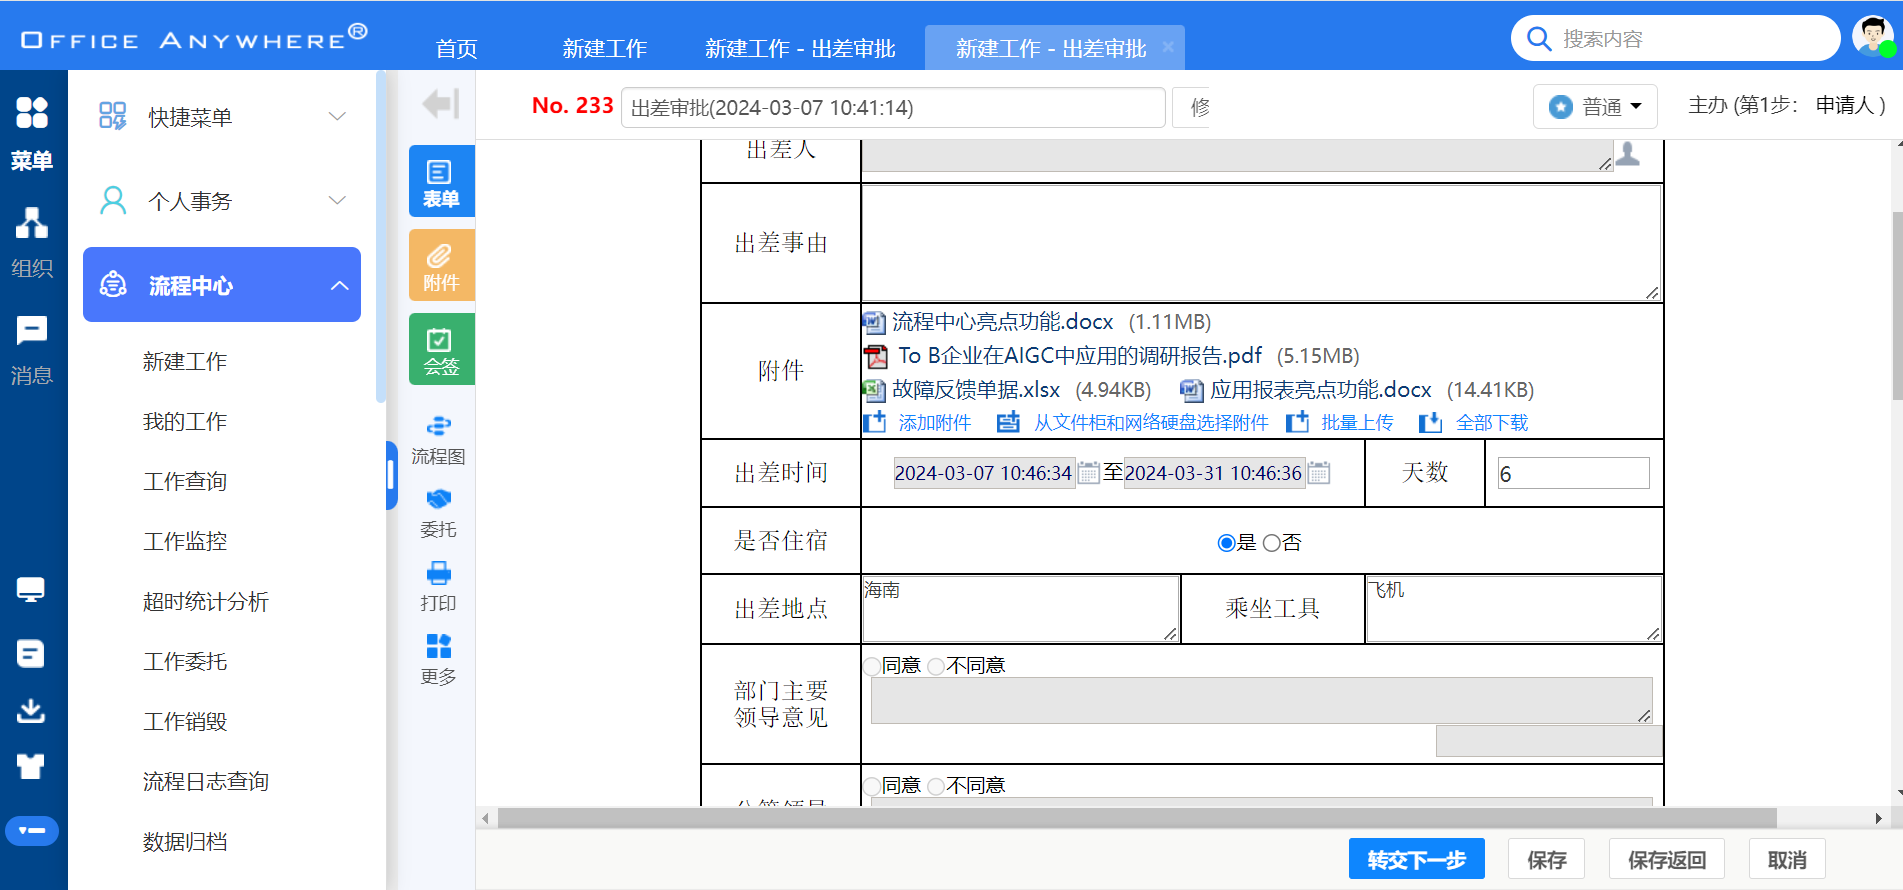Expand the 快捷菜单 section
1903x890 pixels.
(x=222, y=117)
